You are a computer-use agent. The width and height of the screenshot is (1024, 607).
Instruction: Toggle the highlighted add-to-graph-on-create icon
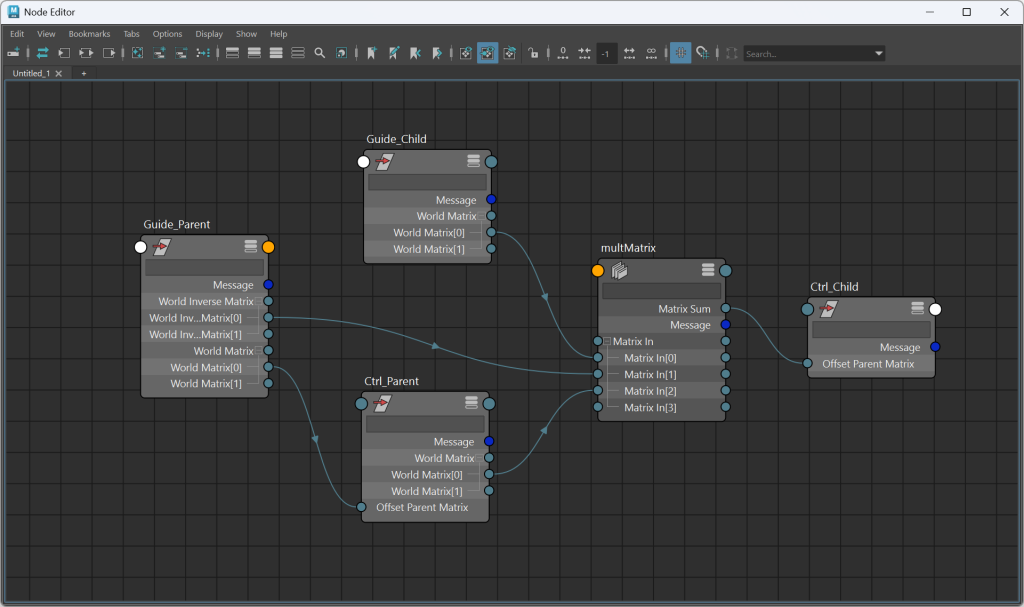pos(487,53)
